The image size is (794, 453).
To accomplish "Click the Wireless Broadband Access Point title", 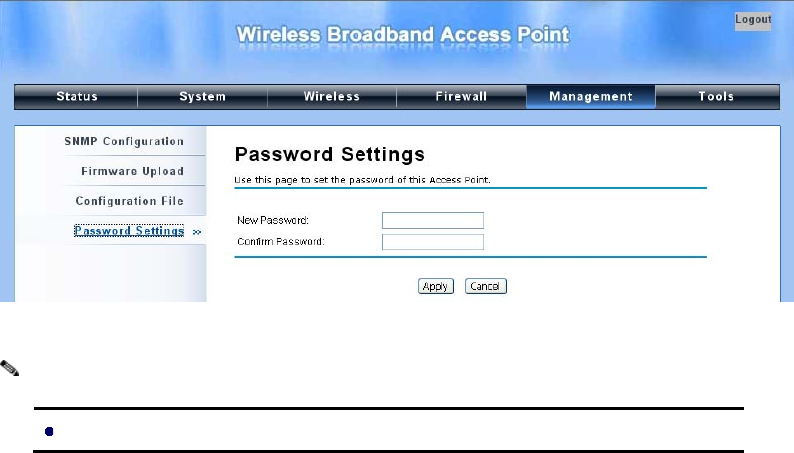I will tap(403, 34).
